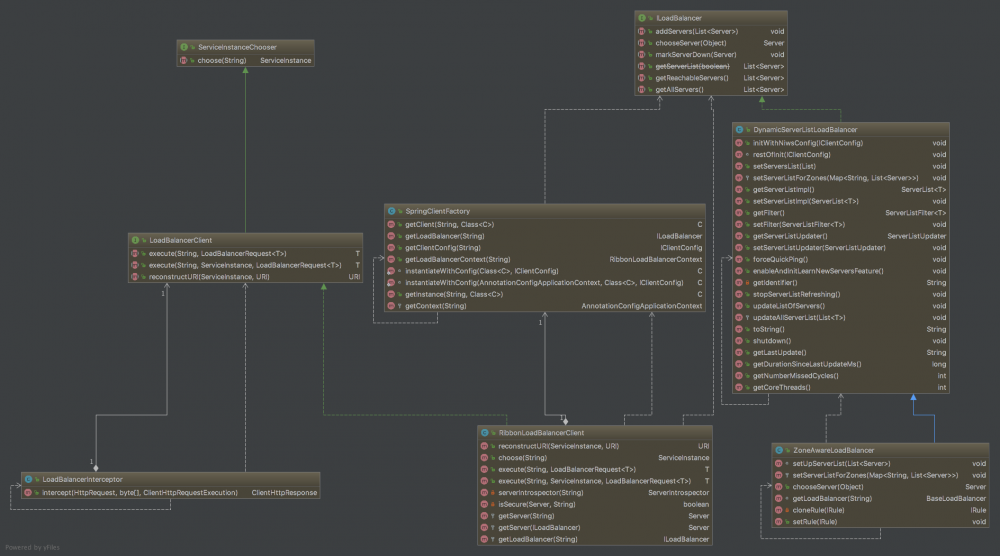Select getDurationSinceLastUpdateMs() method
This screenshot has height=556, width=1000.
pos(841,364)
